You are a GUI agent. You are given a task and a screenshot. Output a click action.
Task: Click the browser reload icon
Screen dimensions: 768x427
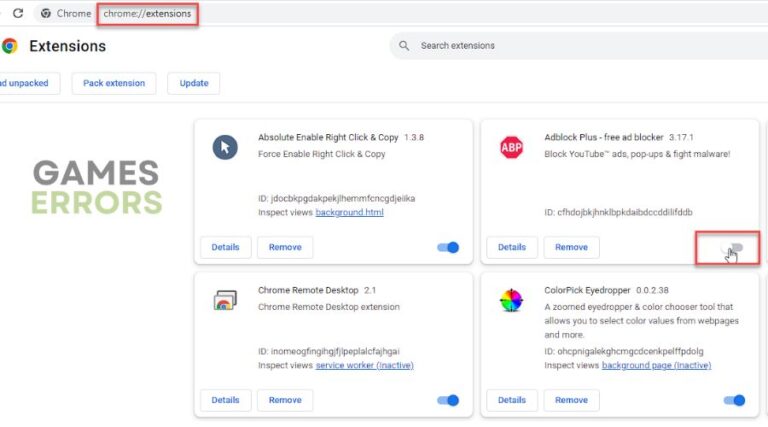(x=18, y=13)
